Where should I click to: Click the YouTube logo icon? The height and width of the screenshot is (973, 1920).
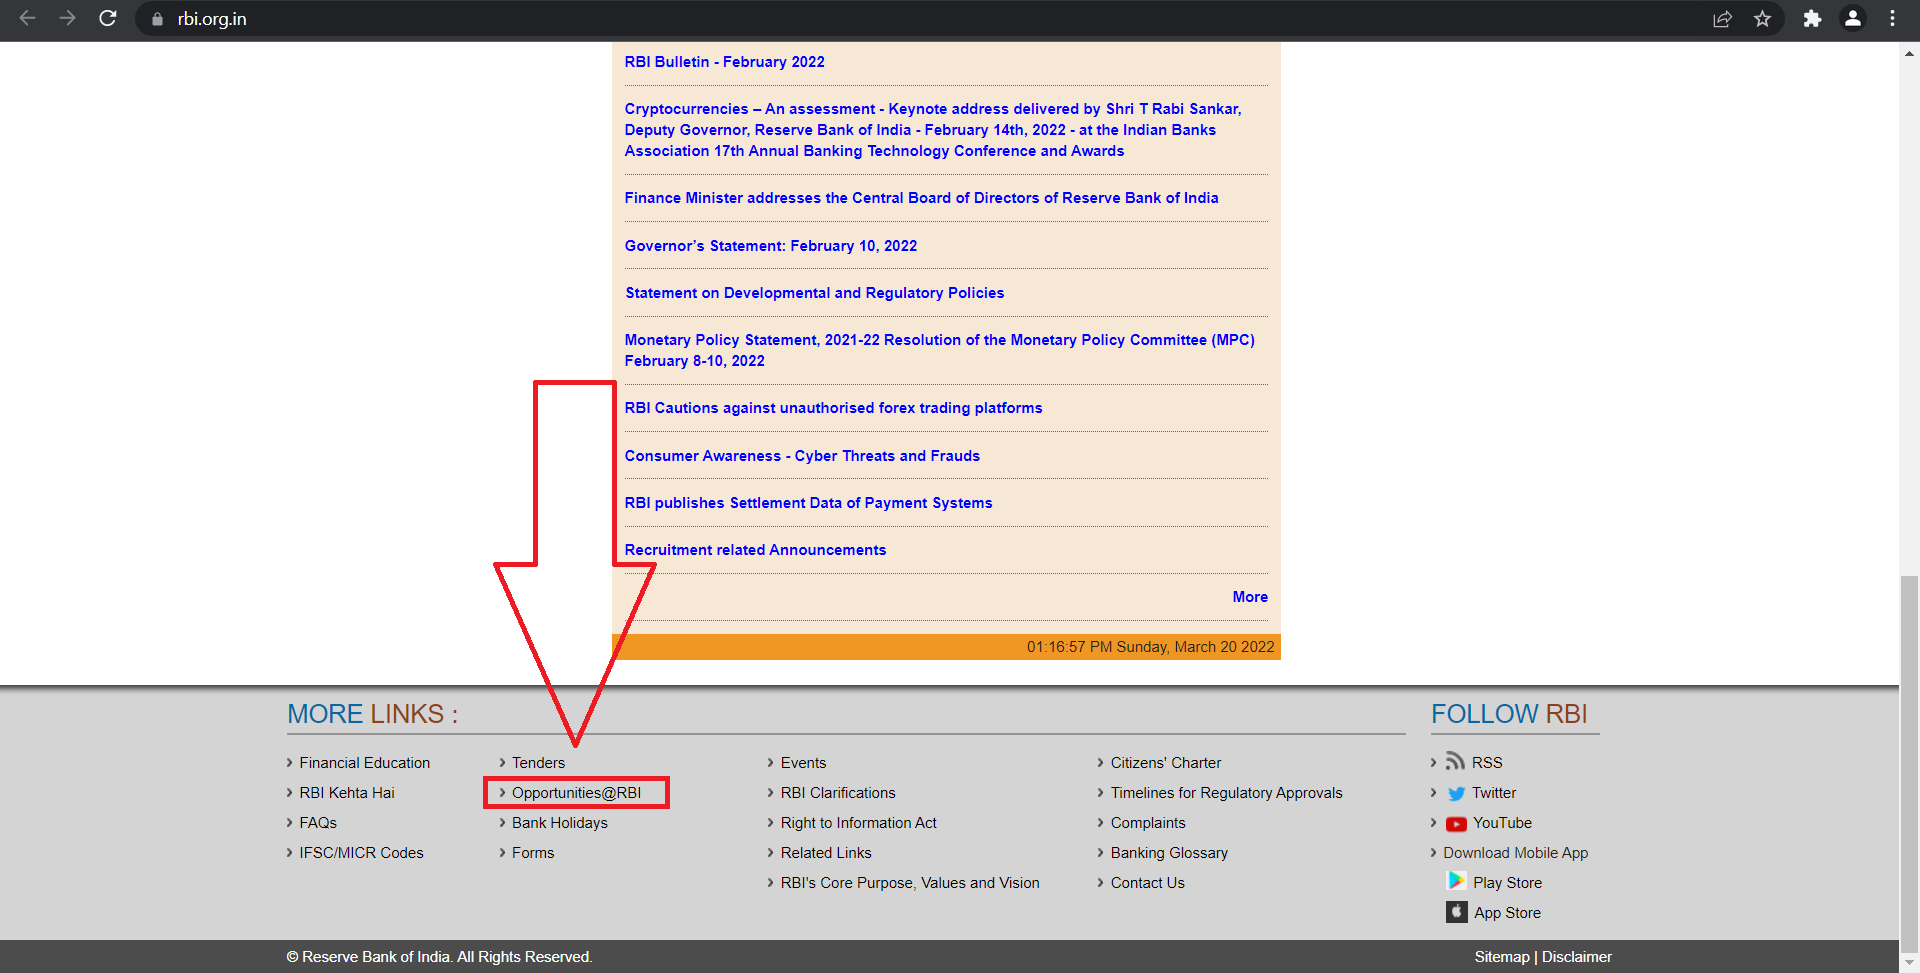click(x=1456, y=824)
